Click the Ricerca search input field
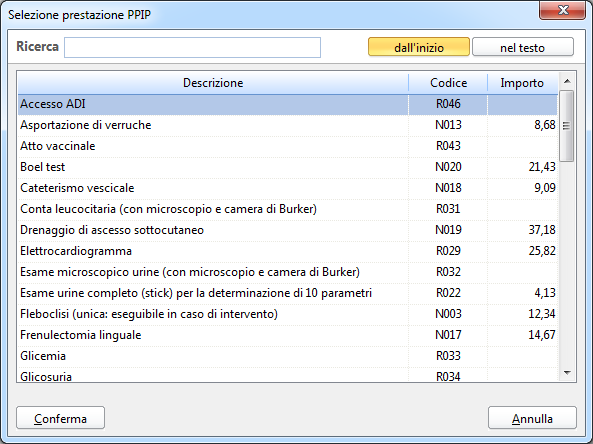 coord(192,48)
